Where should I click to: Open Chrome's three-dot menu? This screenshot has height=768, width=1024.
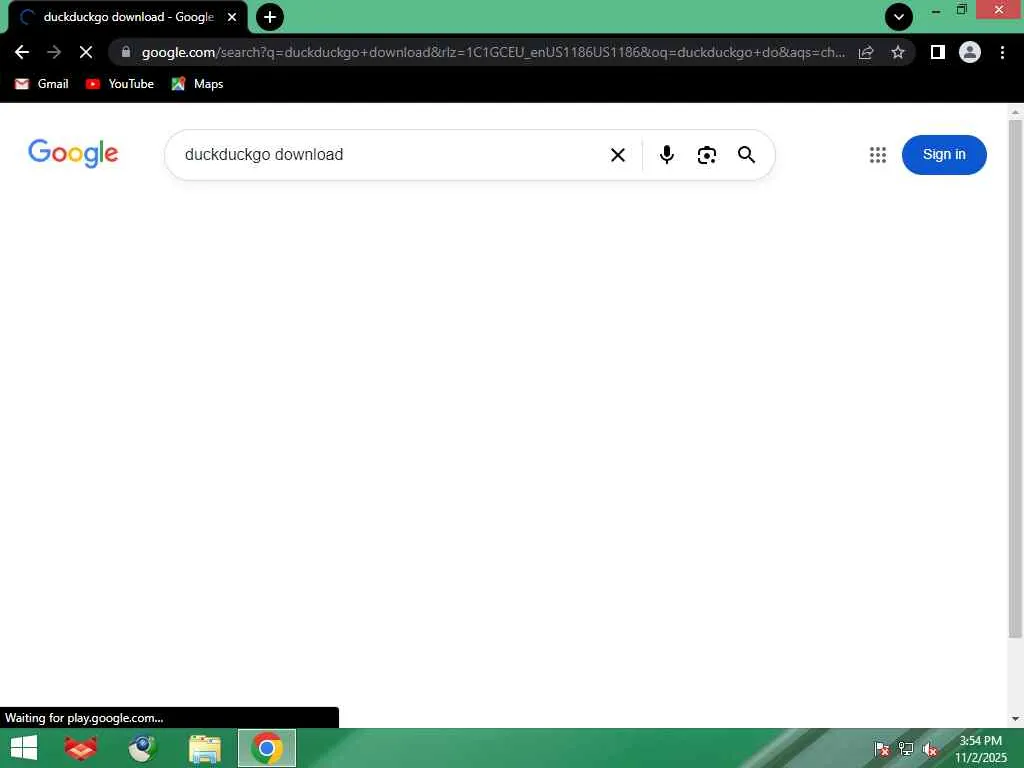(1002, 52)
